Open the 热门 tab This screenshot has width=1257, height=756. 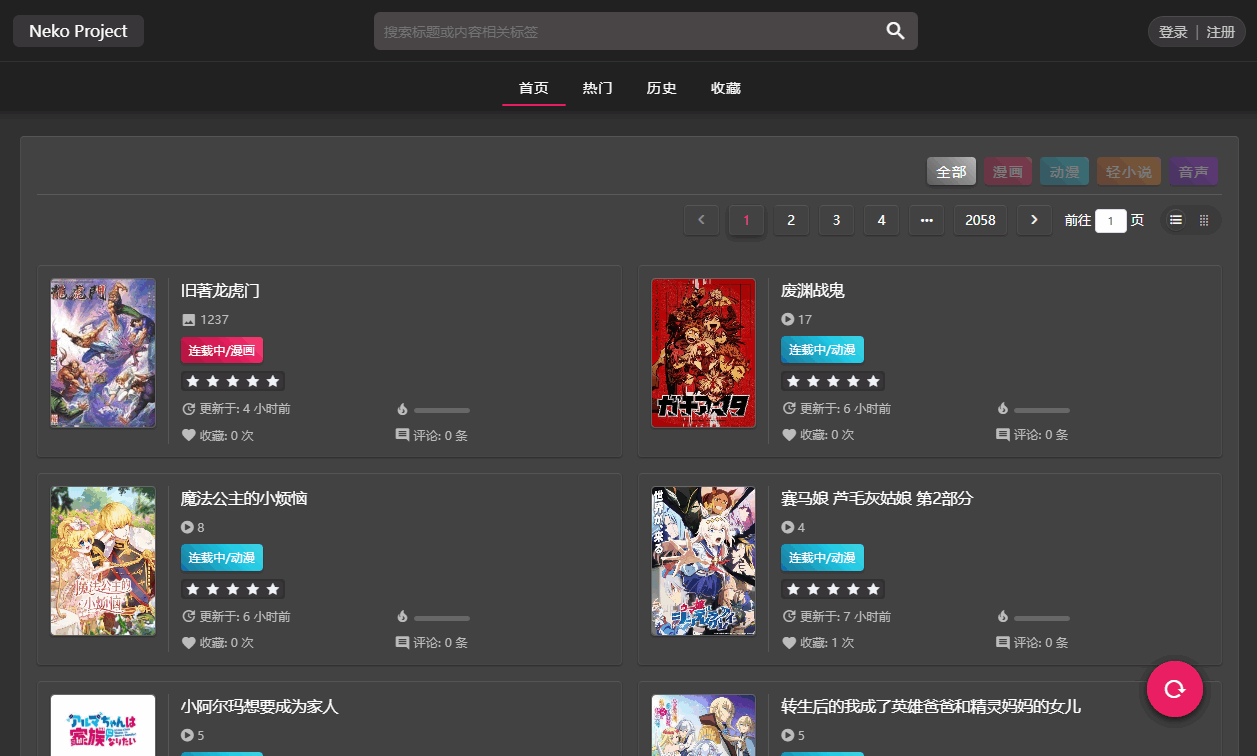598,88
